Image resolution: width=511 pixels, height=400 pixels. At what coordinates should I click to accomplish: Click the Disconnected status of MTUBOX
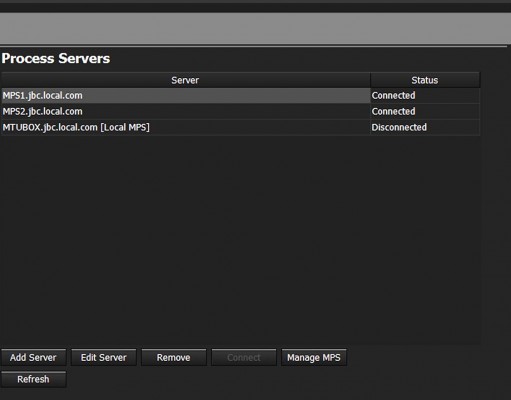coord(399,127)
